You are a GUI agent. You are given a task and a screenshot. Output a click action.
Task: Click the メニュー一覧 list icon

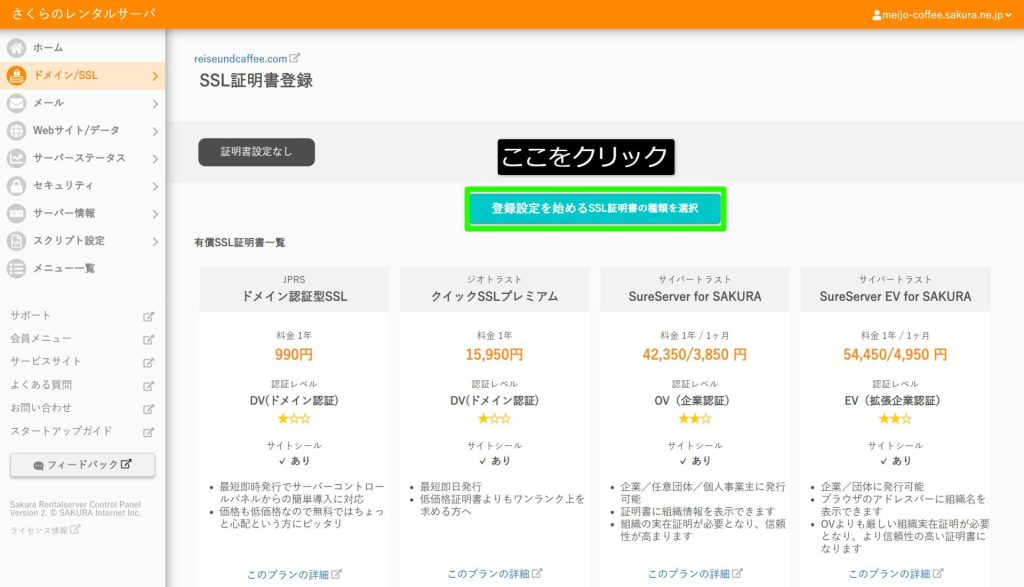(16, 268)
